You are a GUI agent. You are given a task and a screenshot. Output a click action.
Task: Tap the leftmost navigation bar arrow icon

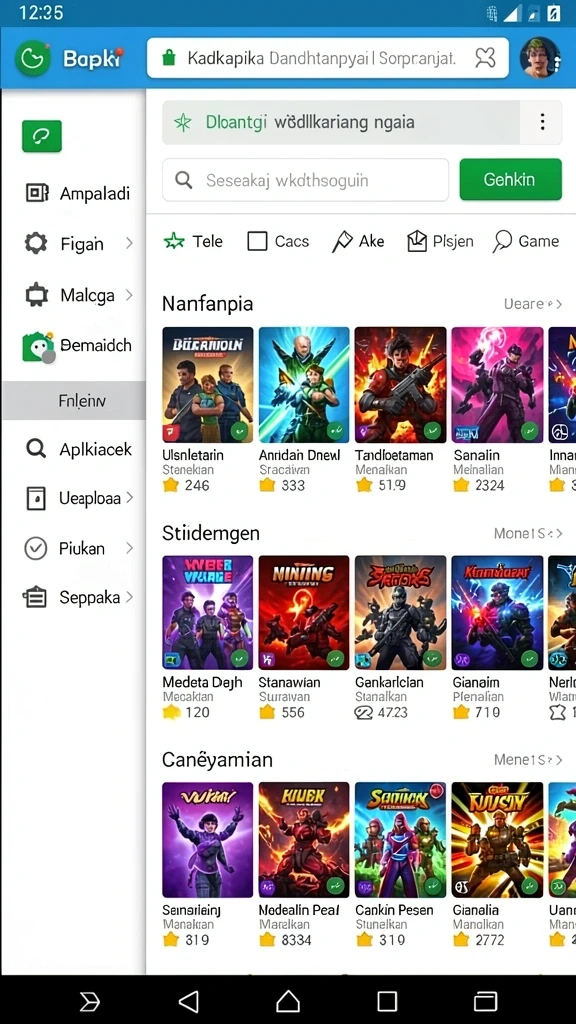point(89,1001)
